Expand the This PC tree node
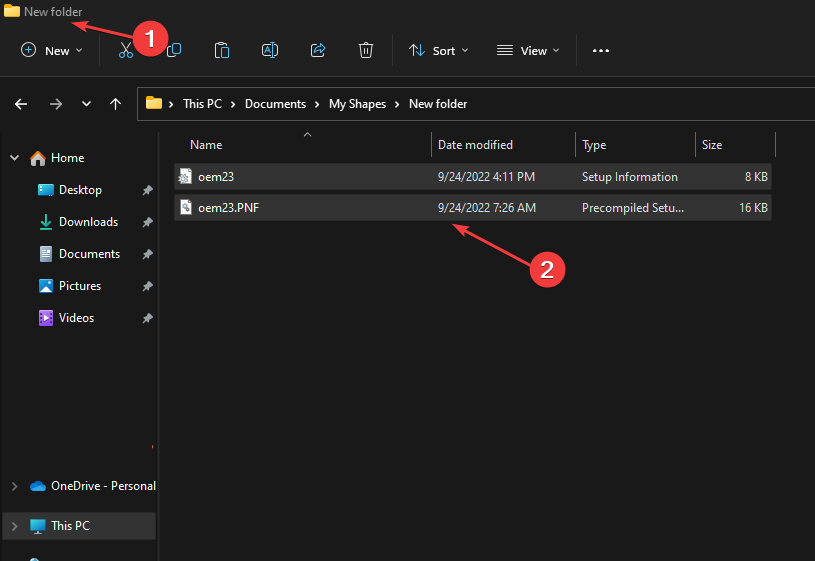Image resolution: width=815 pixels, height=561 pixels. (x=14, y=526)
